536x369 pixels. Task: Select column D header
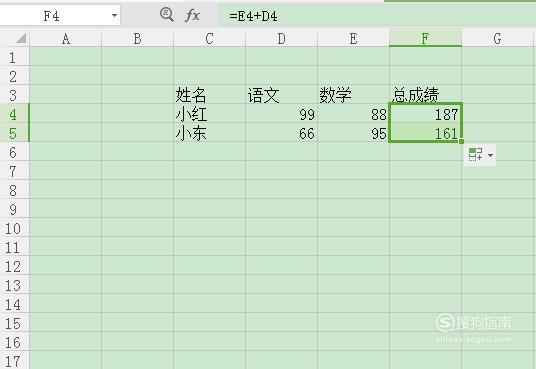pyautogui.click(x=281, y=39)
